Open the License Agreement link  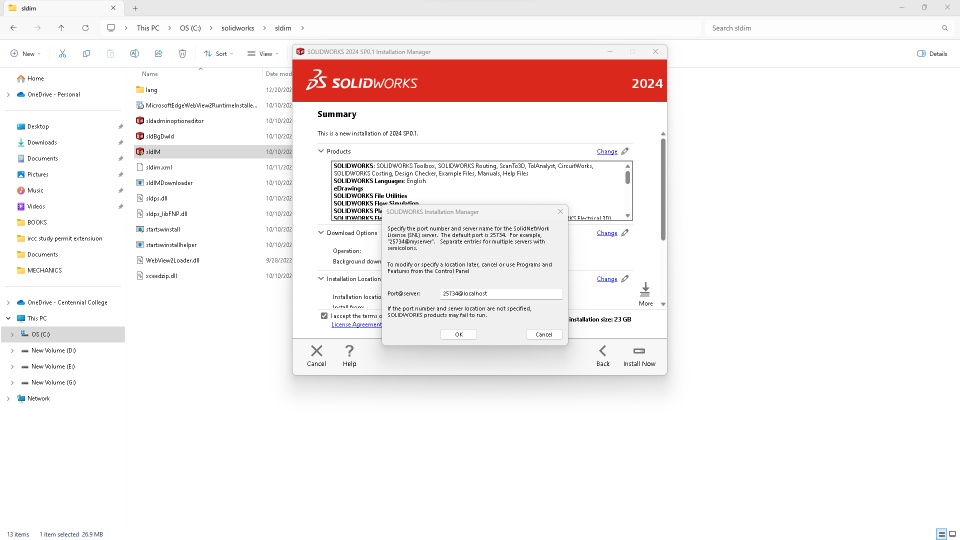click(x=356, y=324)
